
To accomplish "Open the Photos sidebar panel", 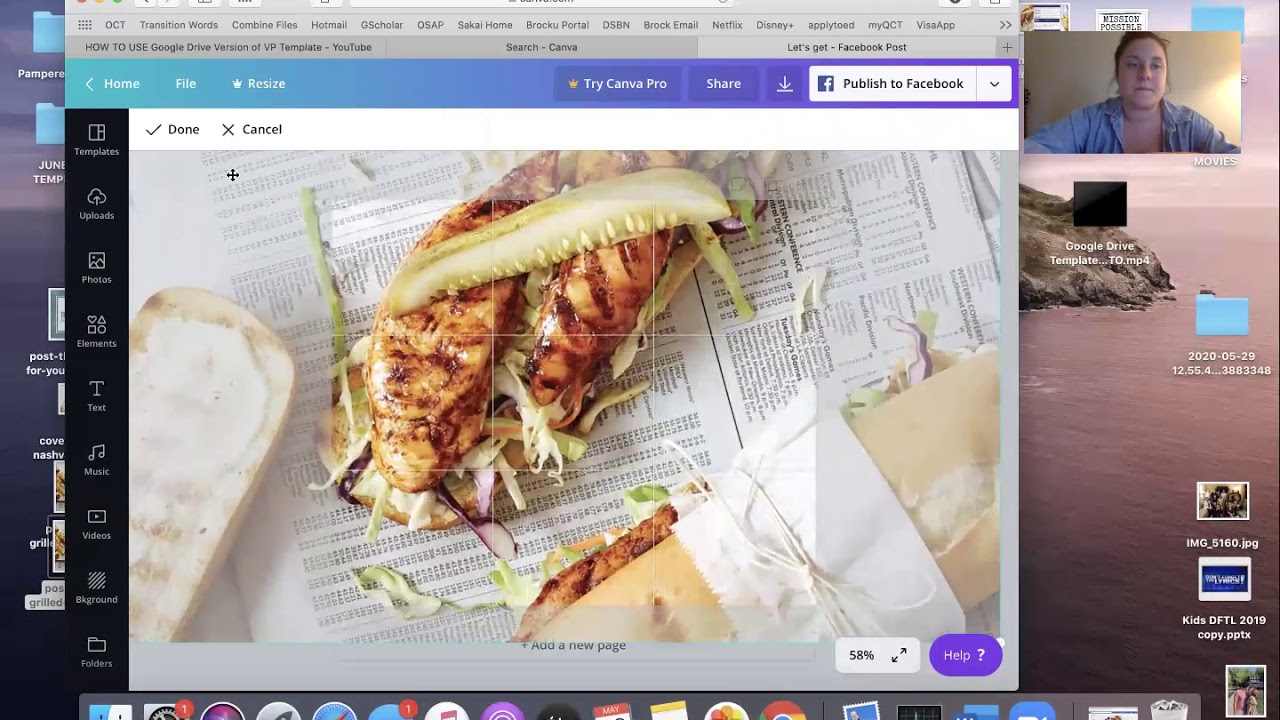I will [96, 268].
